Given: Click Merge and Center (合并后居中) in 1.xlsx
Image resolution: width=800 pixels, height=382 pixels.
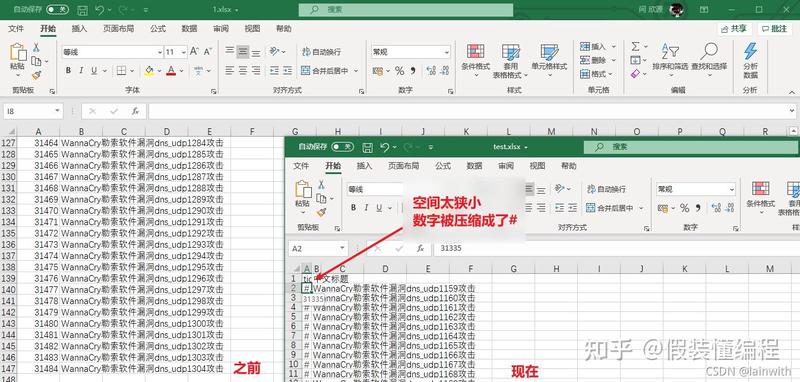Looking at the screenshot, I should (x=325, y=71).
